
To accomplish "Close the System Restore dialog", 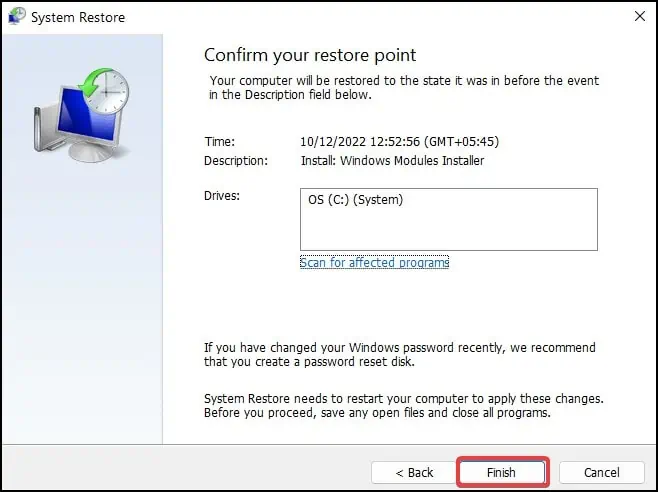I will click(639, 17).
